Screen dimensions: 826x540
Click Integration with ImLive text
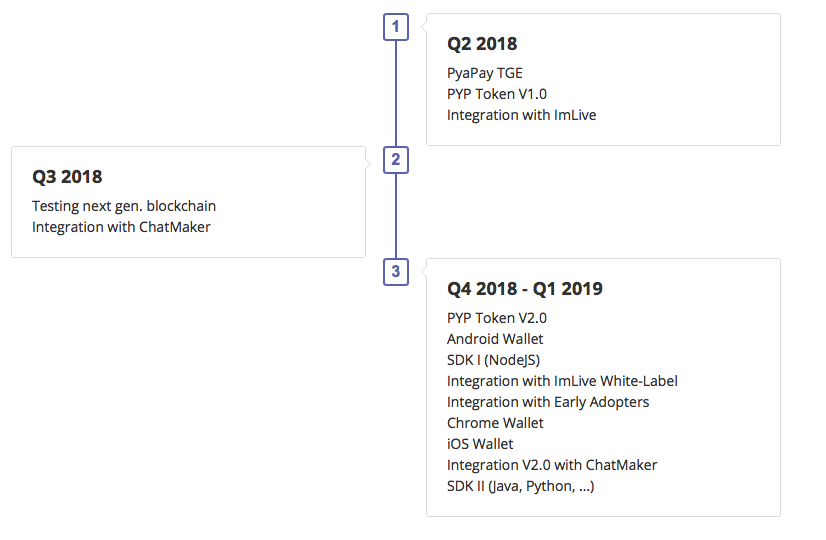(x=522, y=115)
